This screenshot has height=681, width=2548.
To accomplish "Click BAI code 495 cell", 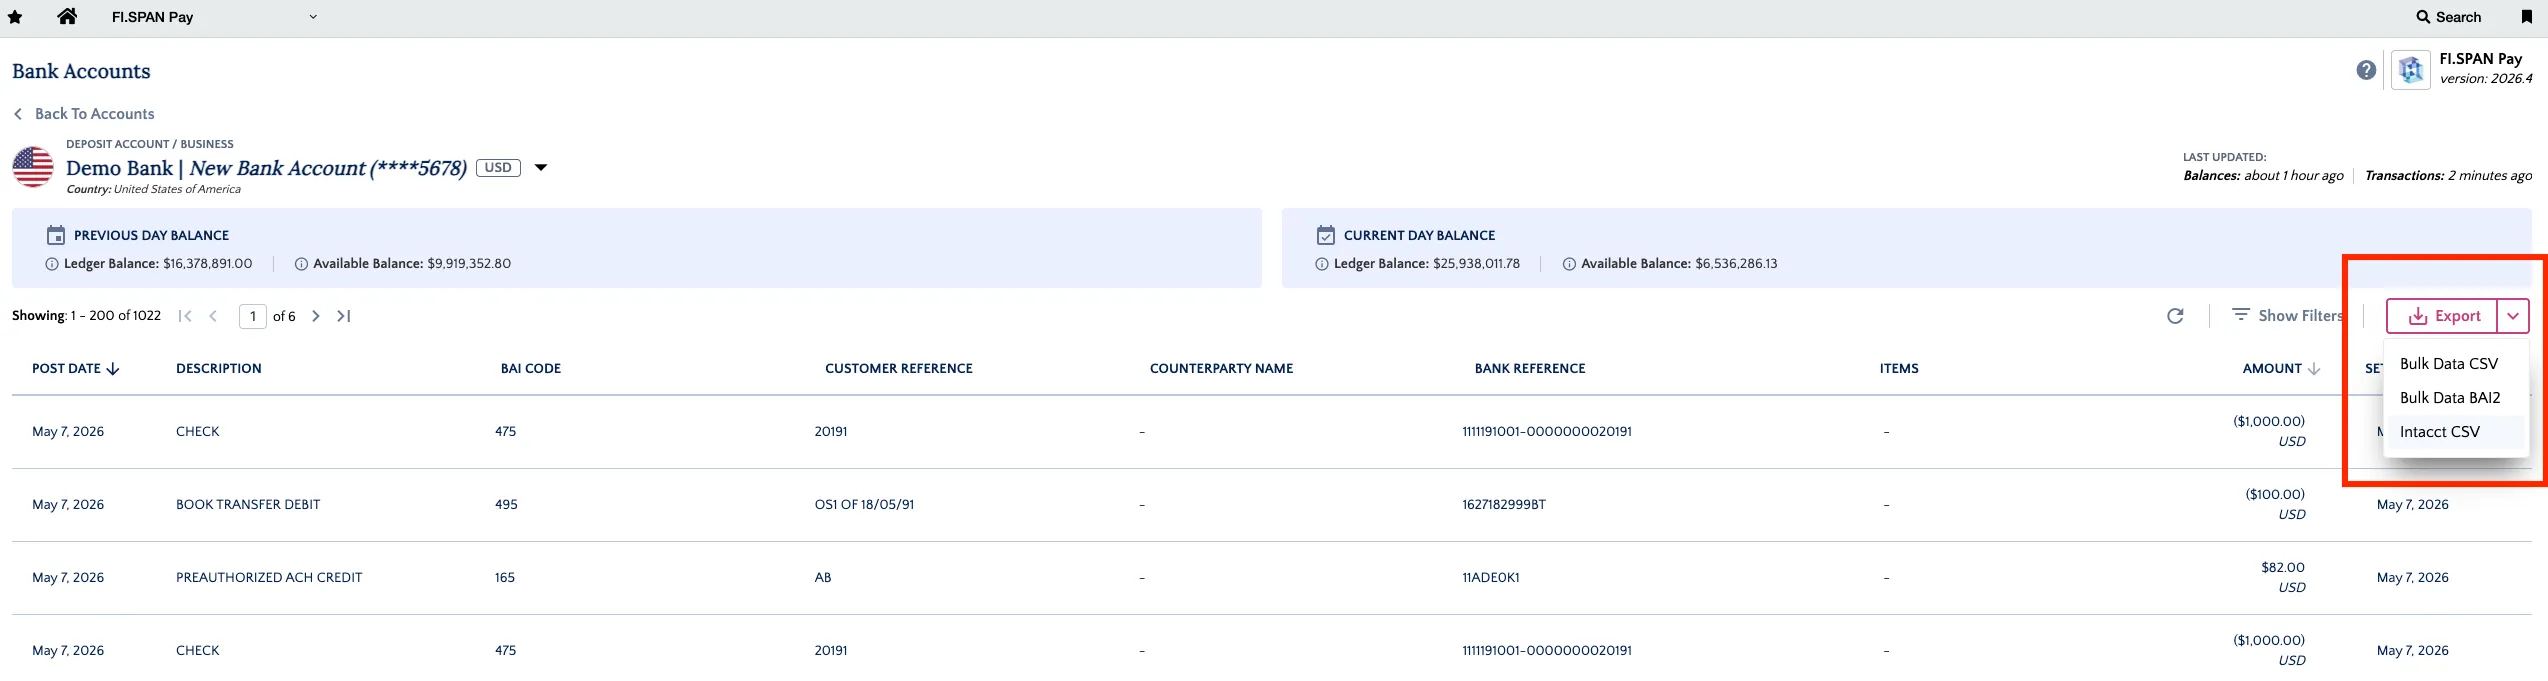I will tap(506, 505).
